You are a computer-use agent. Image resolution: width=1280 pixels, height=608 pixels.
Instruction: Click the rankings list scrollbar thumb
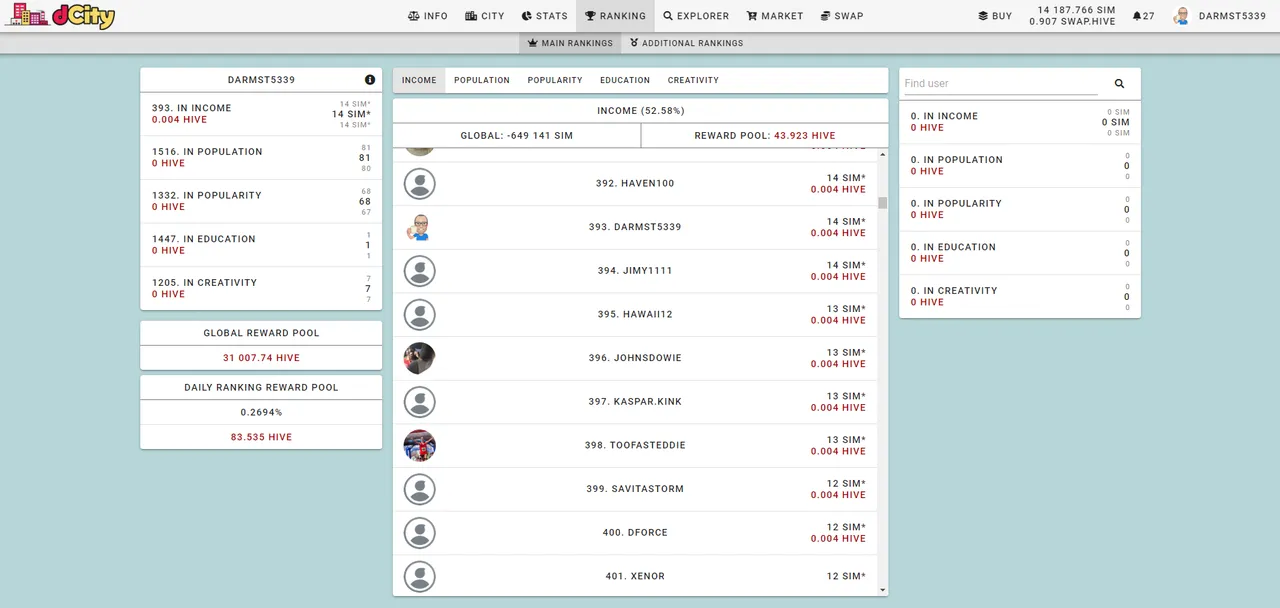[x=883, y=203]
